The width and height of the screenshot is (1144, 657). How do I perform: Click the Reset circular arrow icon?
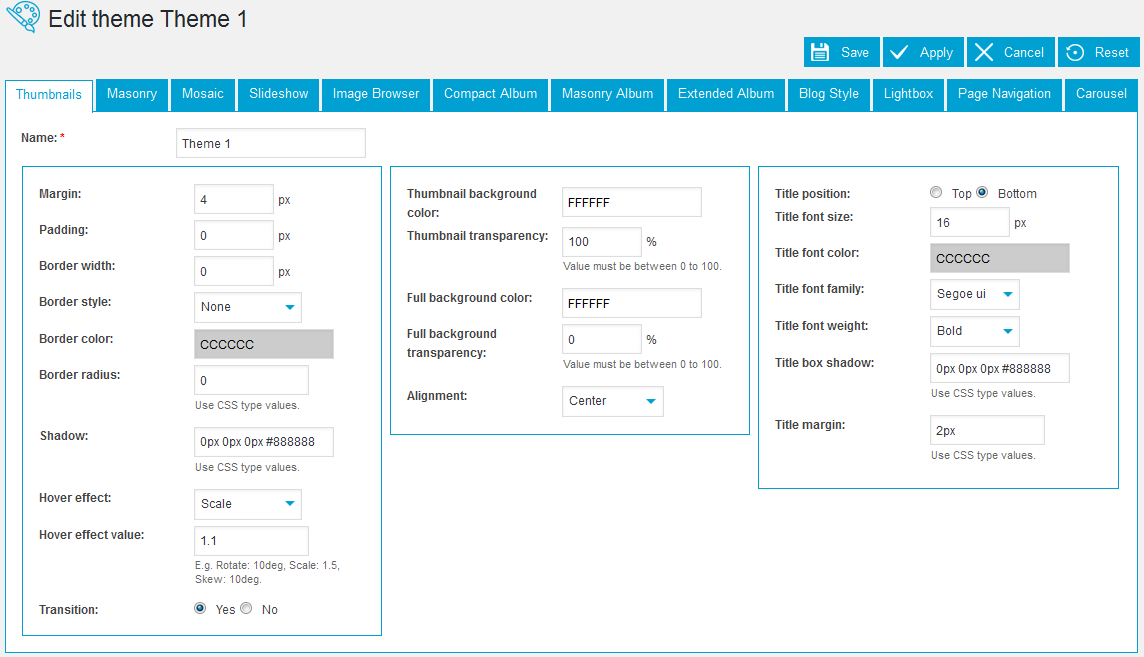tap(1076, 52)
